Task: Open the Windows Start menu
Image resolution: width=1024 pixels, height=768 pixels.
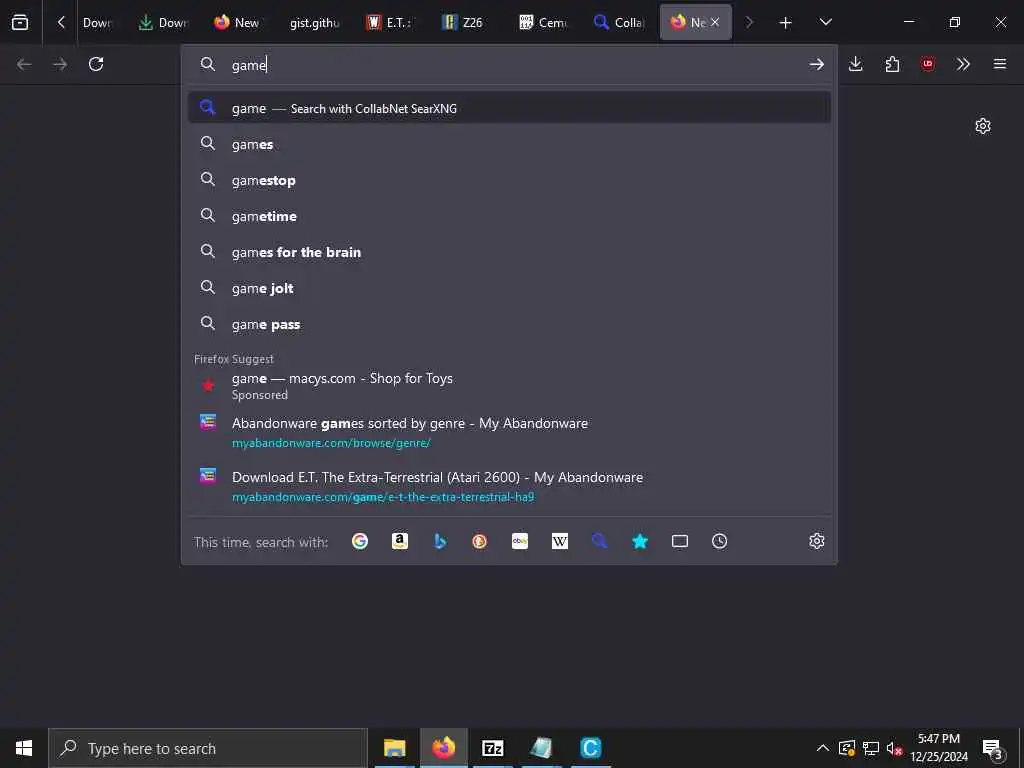Action: [x=24, y=748]
